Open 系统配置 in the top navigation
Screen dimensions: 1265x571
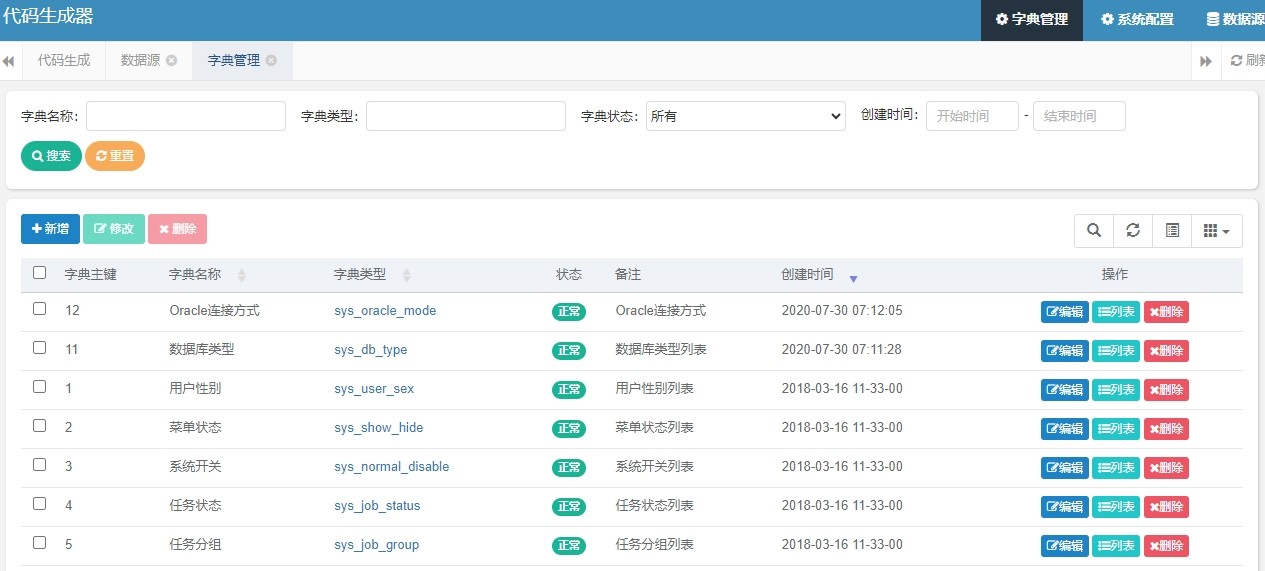(x=1137, y=19)
